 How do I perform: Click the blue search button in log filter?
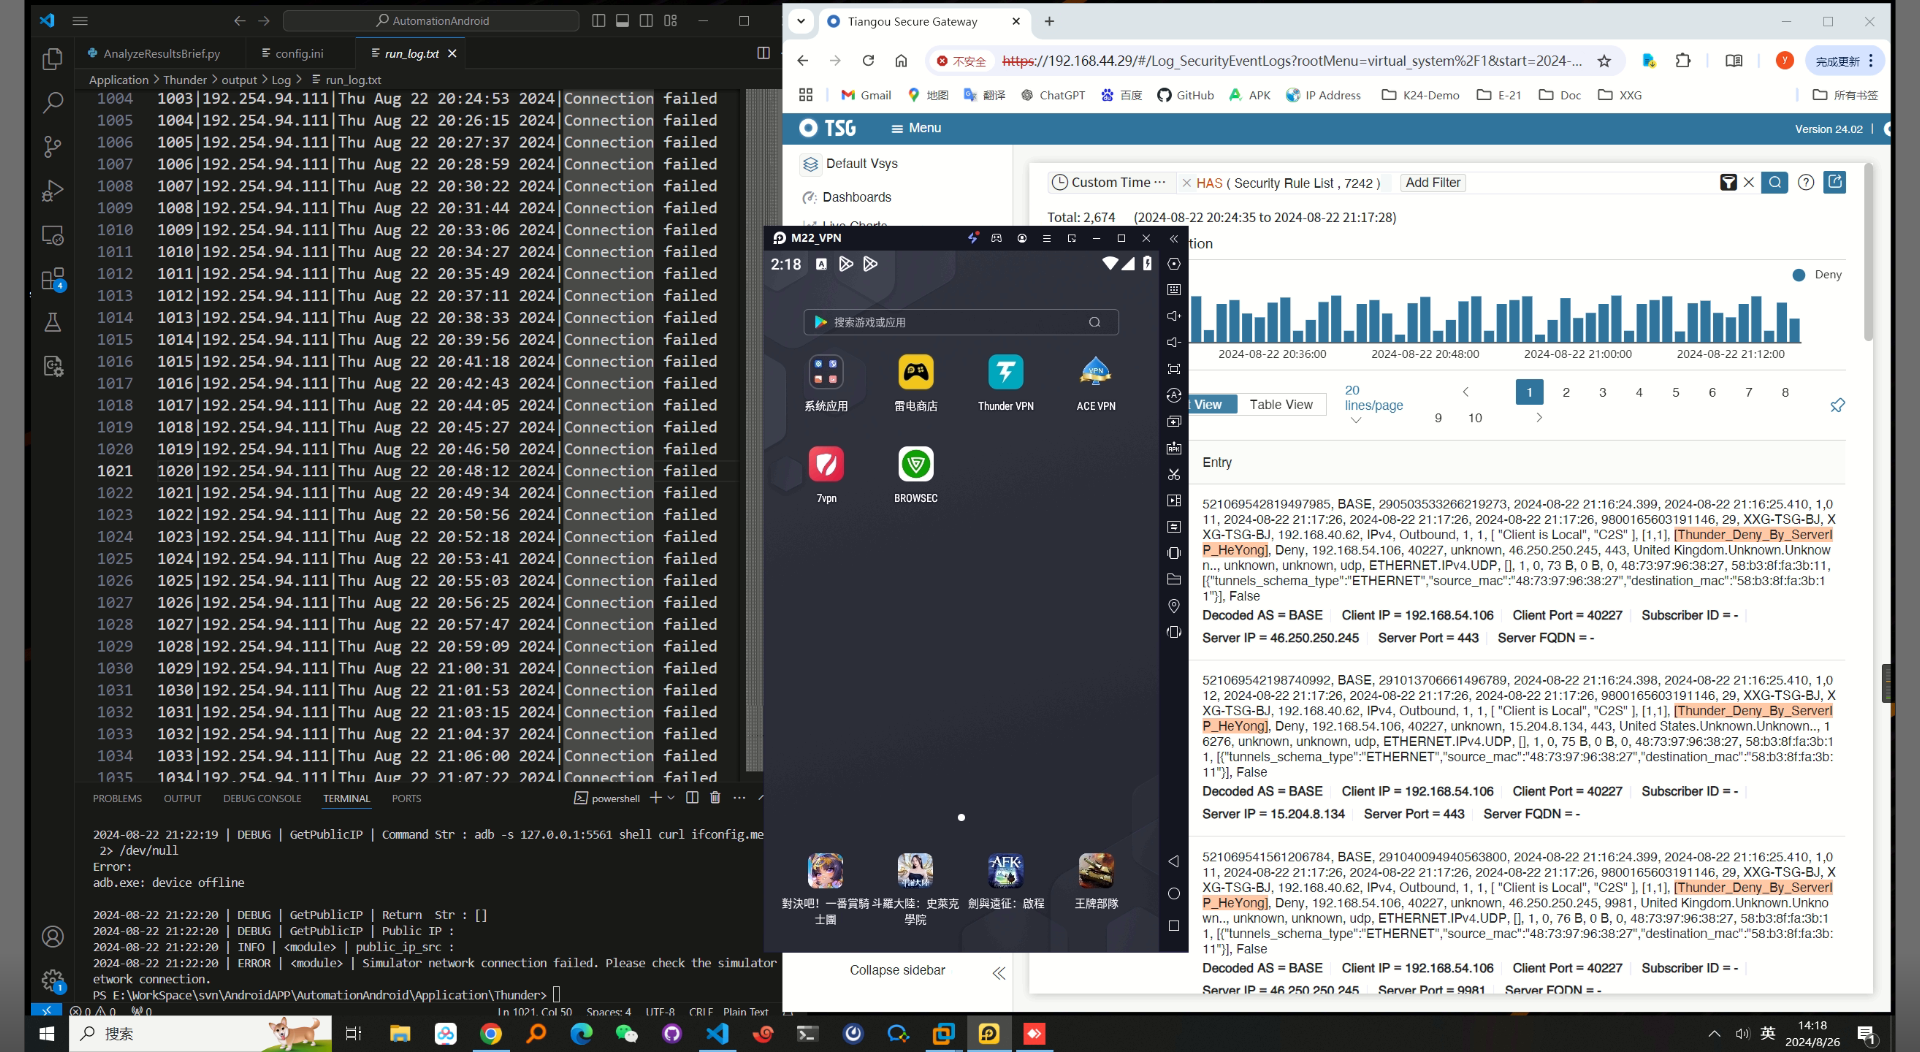pos(1774,183)
